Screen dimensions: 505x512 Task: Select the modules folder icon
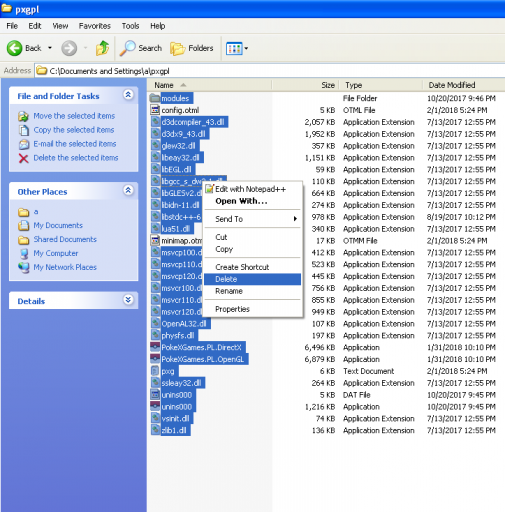click(x=155, y=98)
